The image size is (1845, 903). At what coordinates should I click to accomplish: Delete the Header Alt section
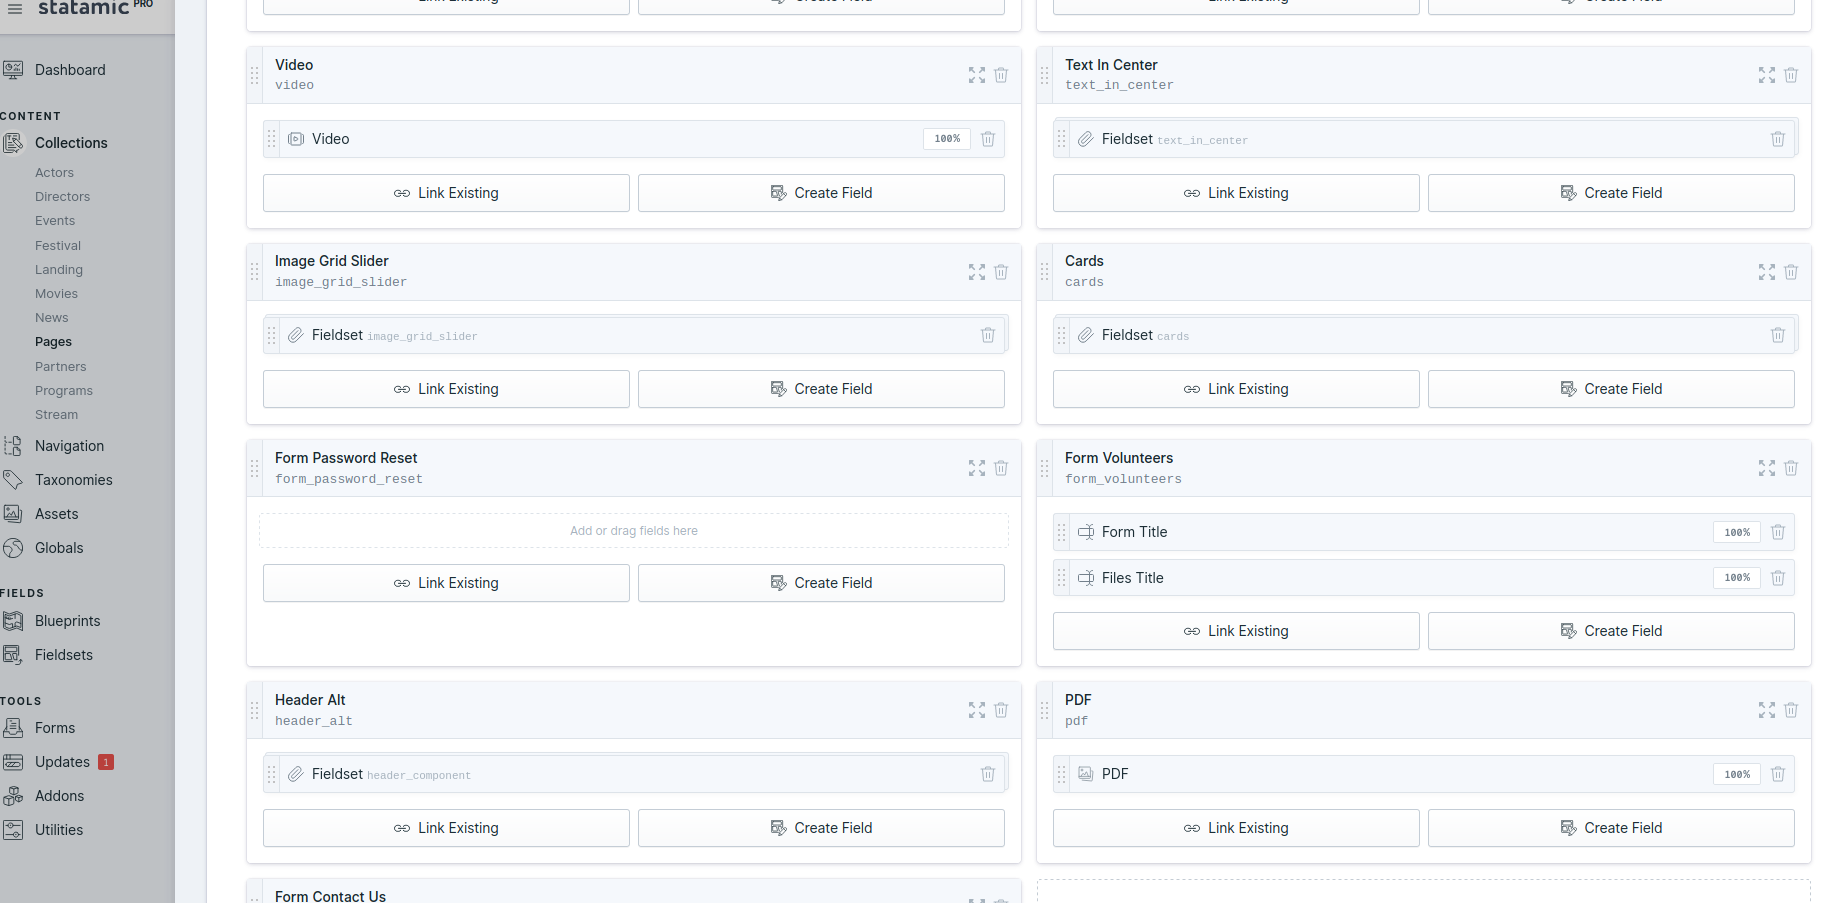point(1001,710)
